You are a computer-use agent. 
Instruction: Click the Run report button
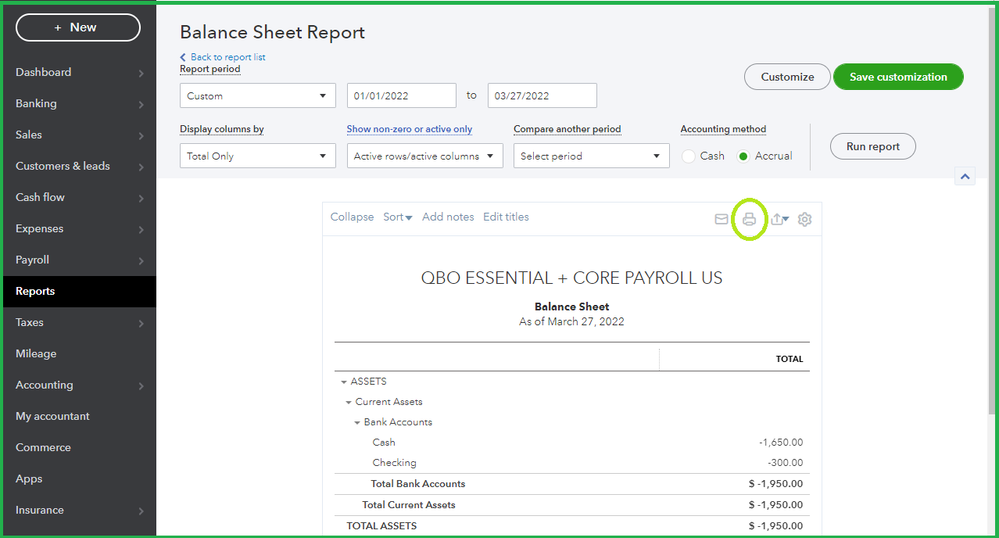[x=872, y=147]
